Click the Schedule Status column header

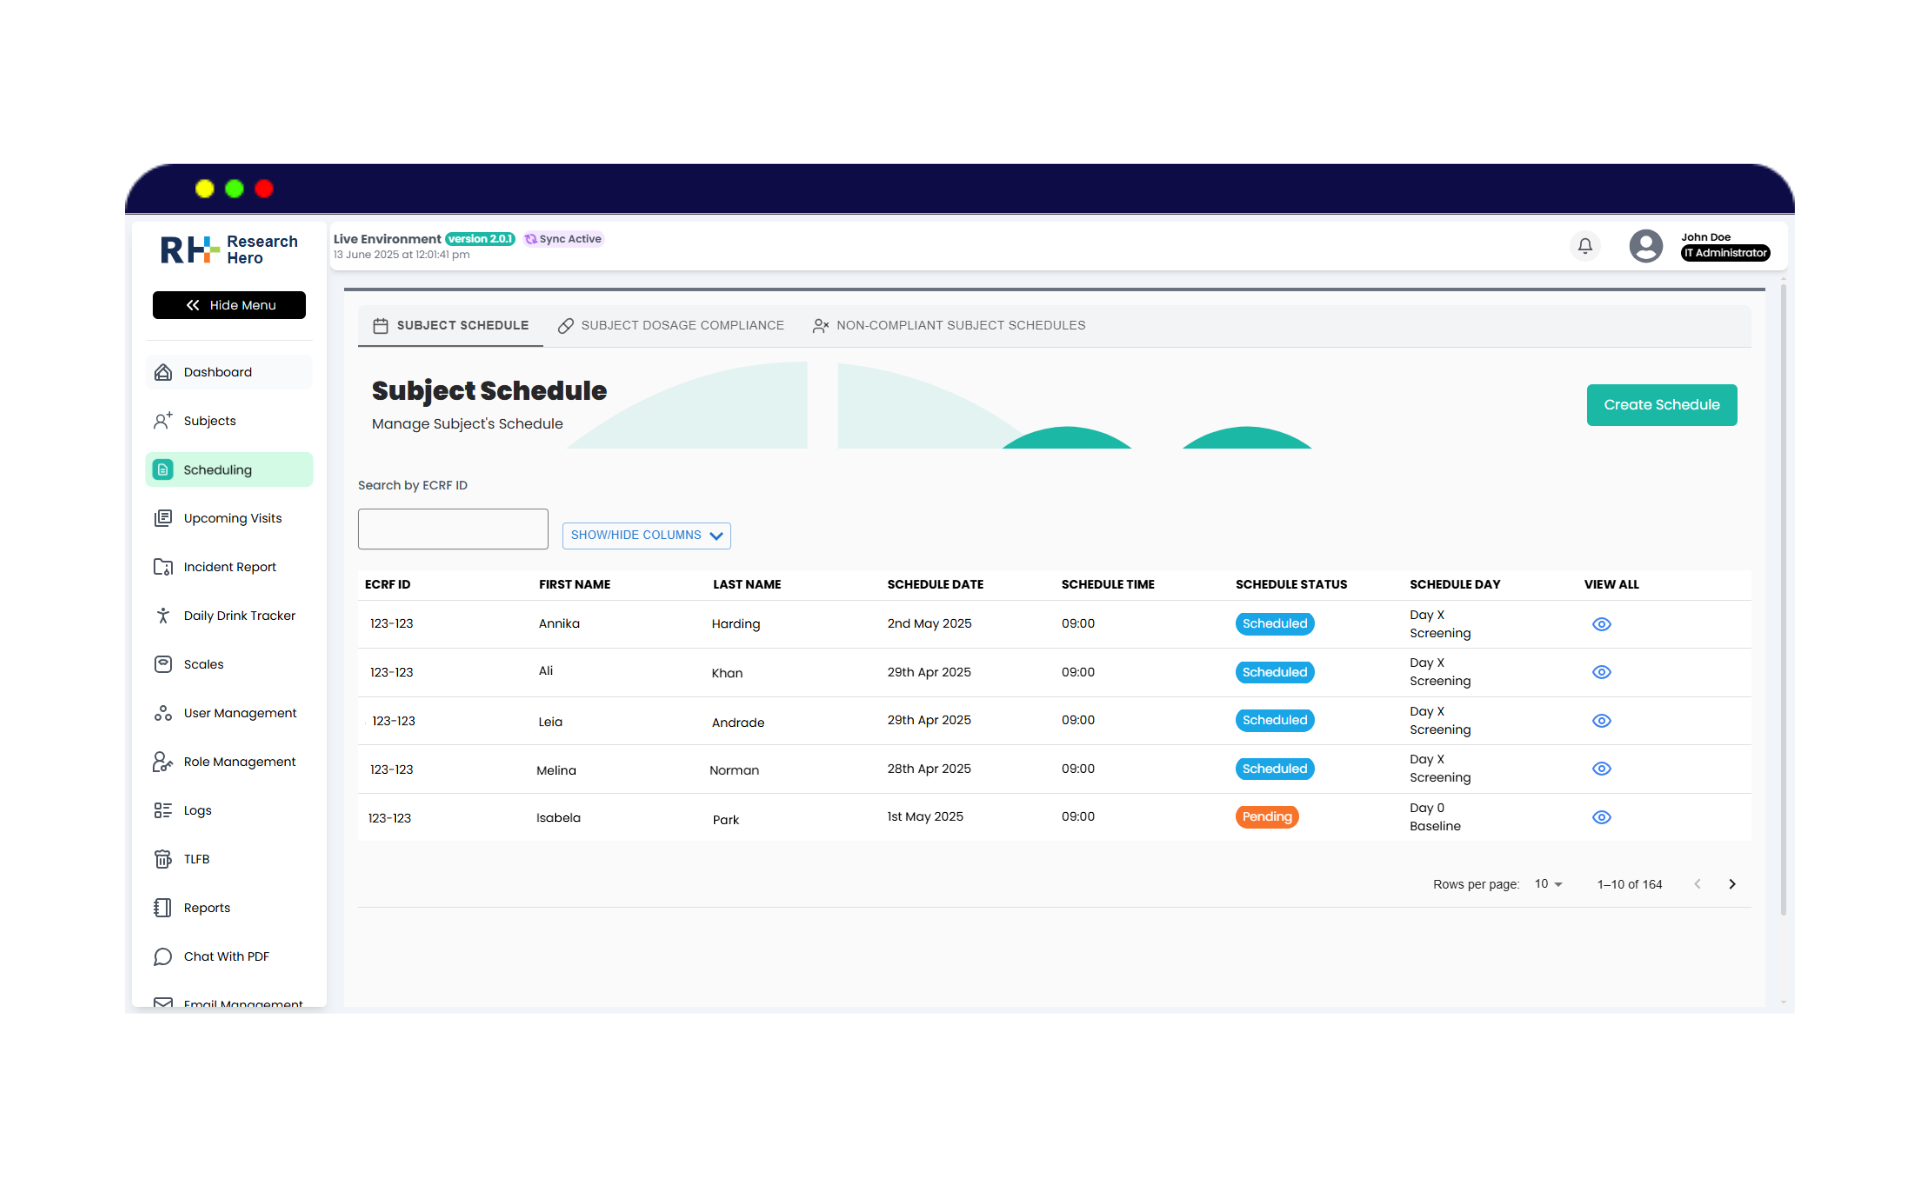[1291, 585]
